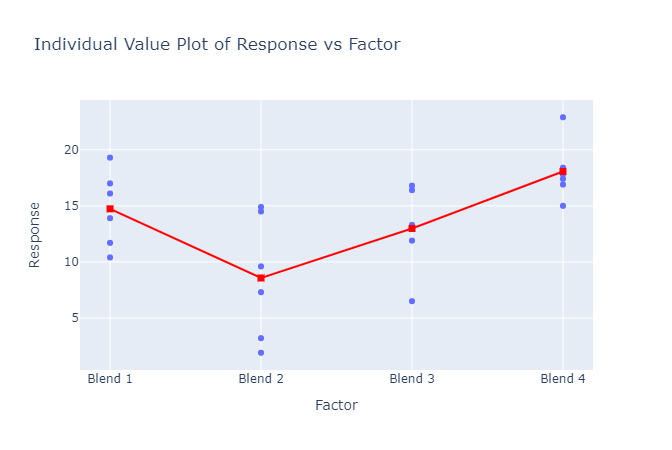The height and width of the screenshot is (450, 672).
Task: Click the chart title text
Action: click(x=217, y=44)
